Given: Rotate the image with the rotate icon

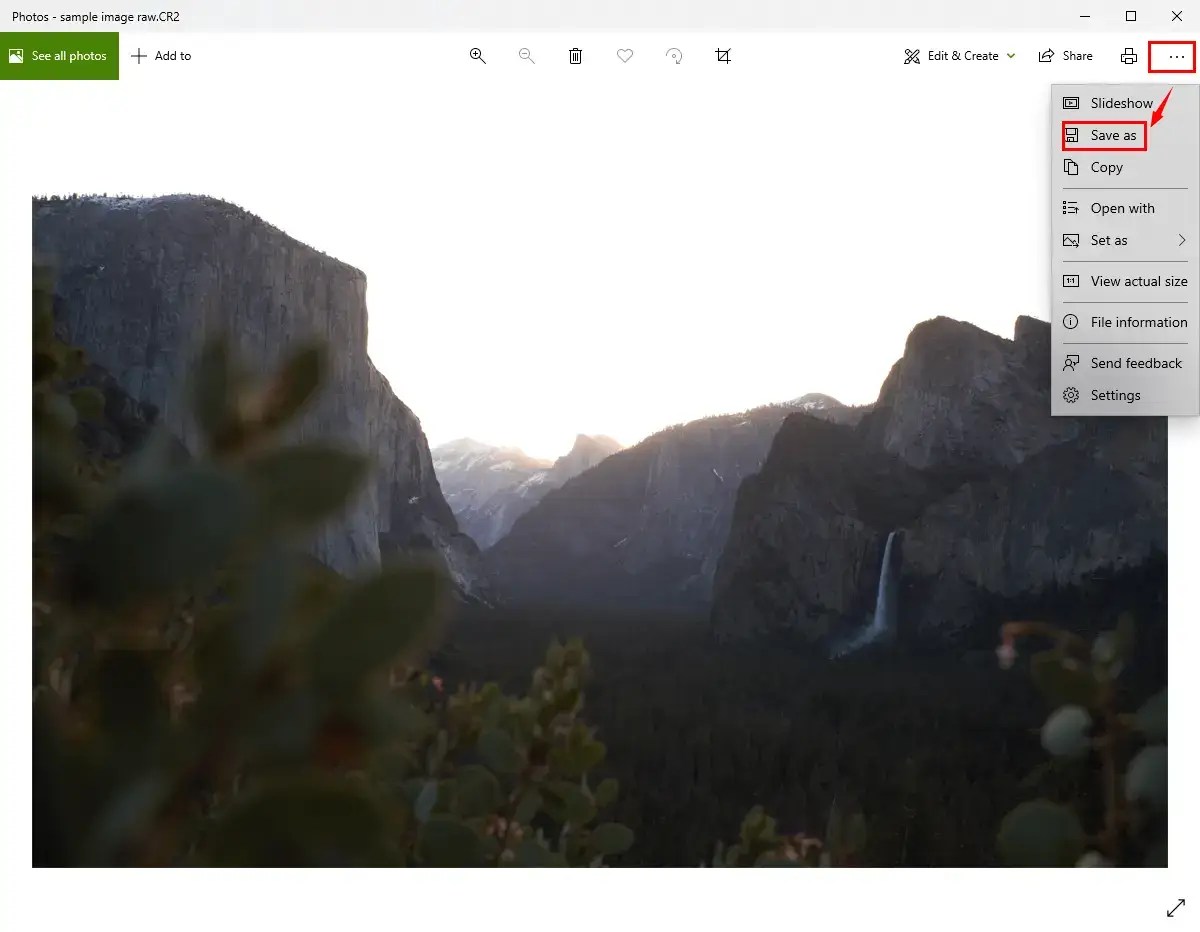Looking at the screenshot, I should coord(675,56).
